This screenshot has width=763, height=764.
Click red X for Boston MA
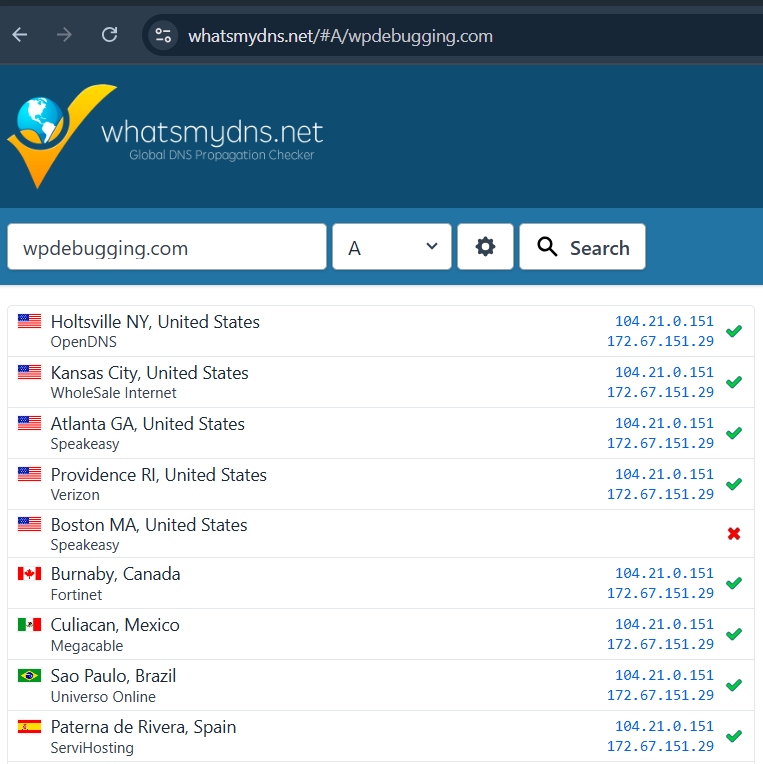(x=734, y=534)
